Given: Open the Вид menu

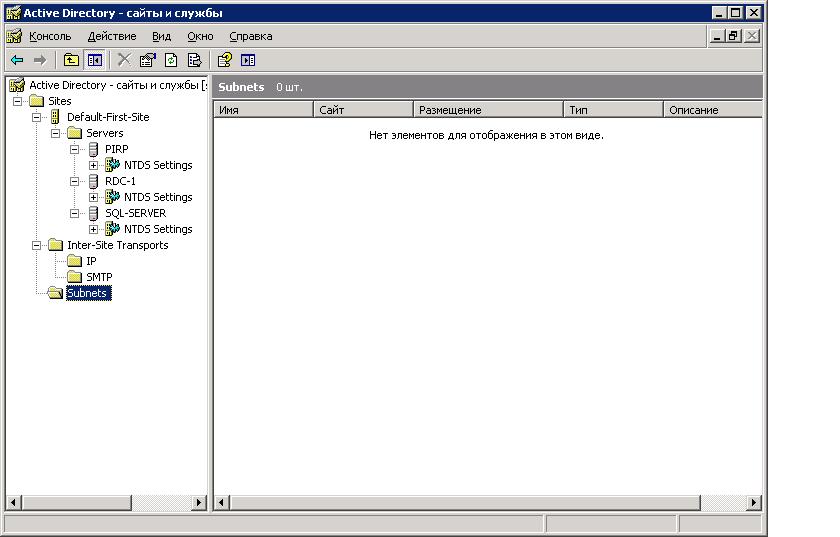Looking at the screenshot, I should (161, 36).
